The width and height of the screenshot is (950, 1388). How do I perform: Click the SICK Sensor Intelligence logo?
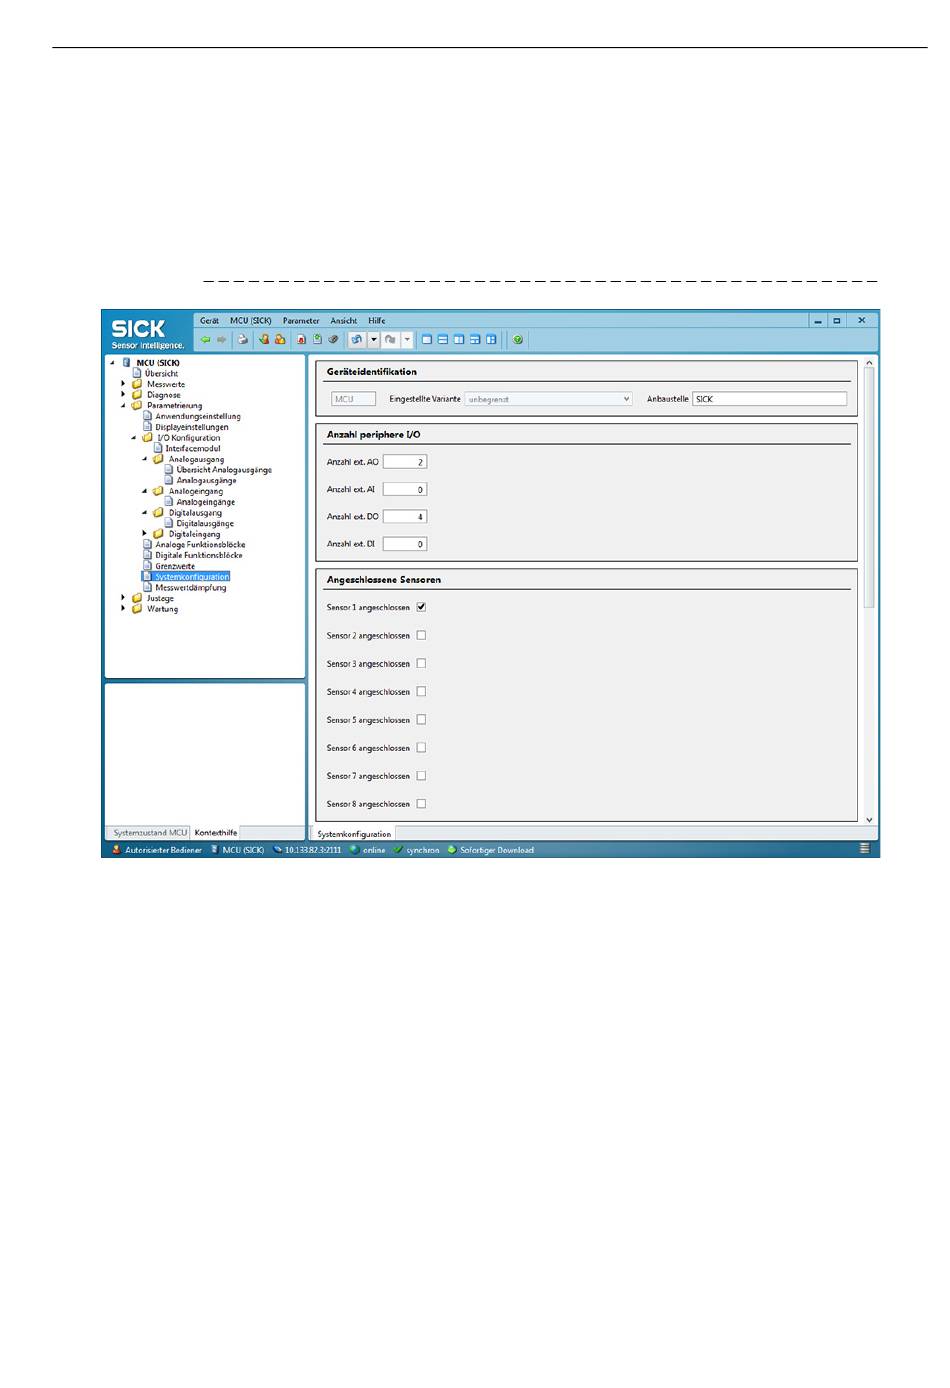[x=146, y=333]
